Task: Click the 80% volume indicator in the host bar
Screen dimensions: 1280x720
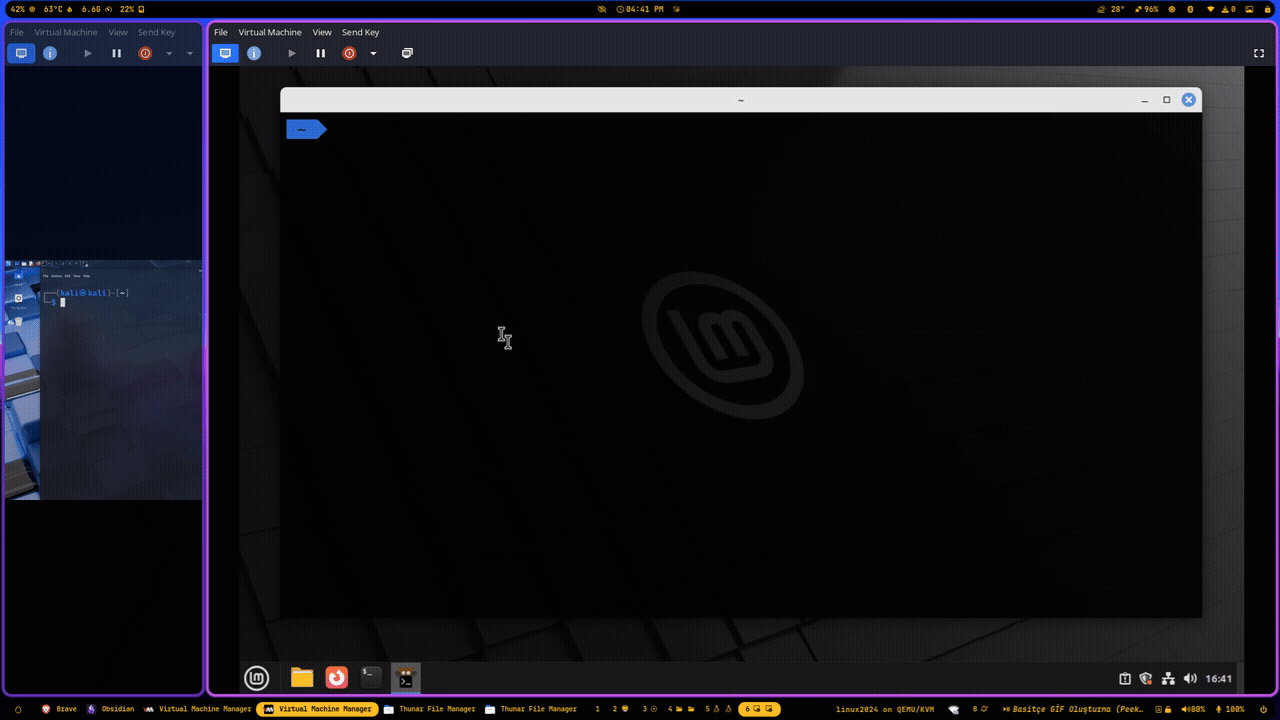Action: click(1194, 709)
